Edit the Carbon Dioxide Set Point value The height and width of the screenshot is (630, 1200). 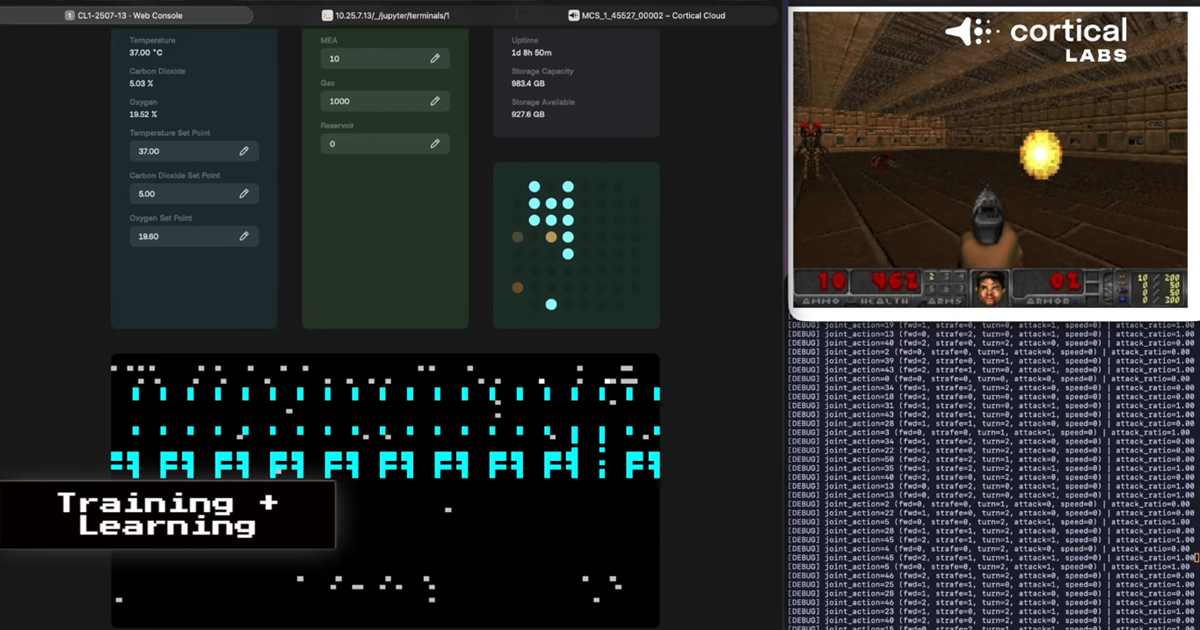click(x=244, y=194)
